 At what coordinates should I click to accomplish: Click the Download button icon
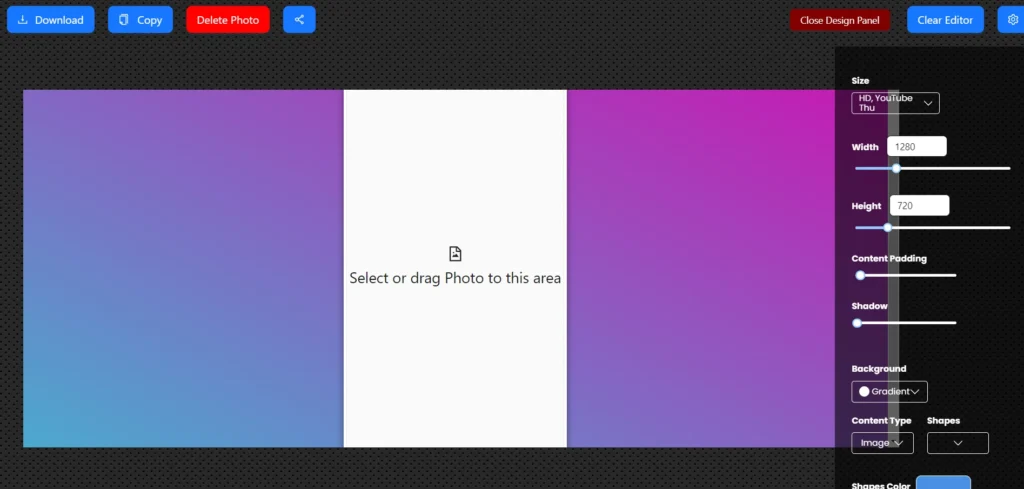tap(23, 20)
